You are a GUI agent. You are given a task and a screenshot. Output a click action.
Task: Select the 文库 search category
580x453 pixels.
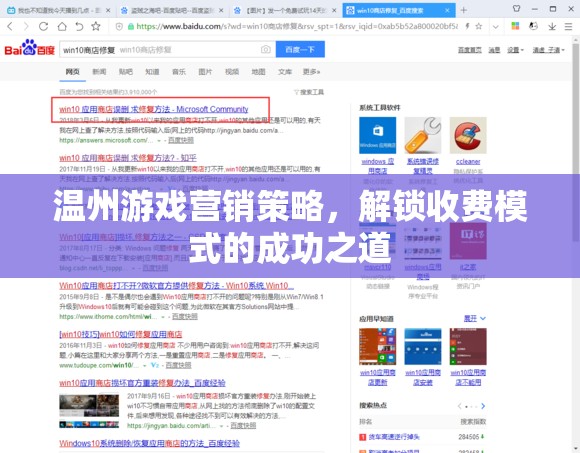coord(285,72)
